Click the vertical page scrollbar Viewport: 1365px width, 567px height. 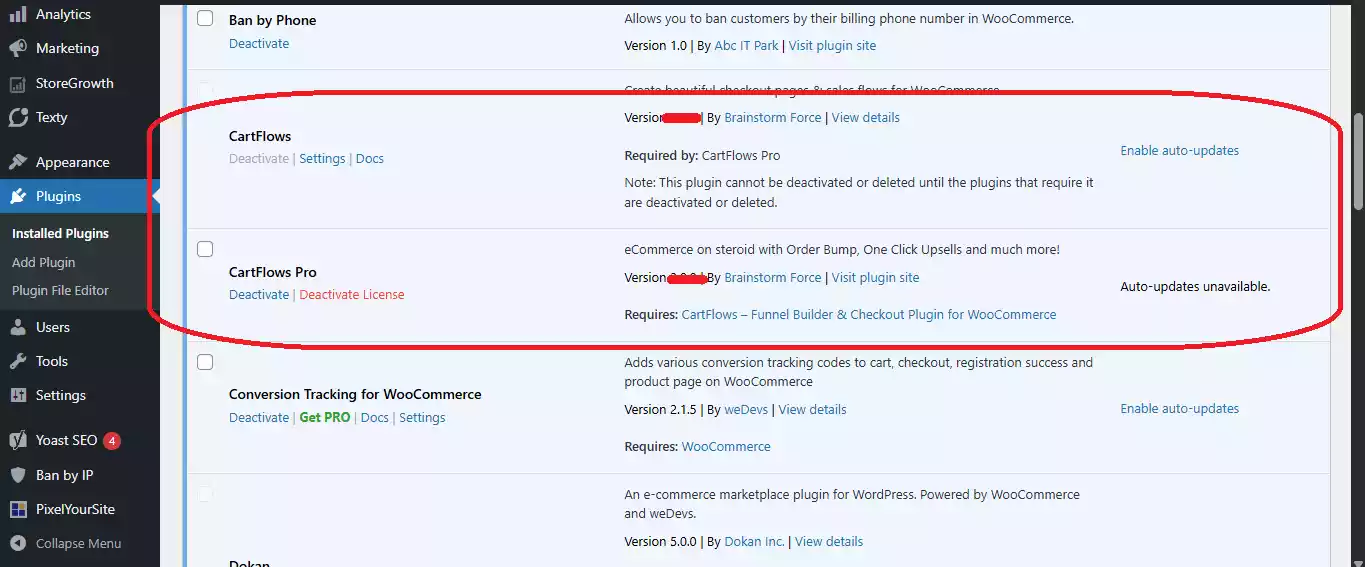tap(1358, 160)
